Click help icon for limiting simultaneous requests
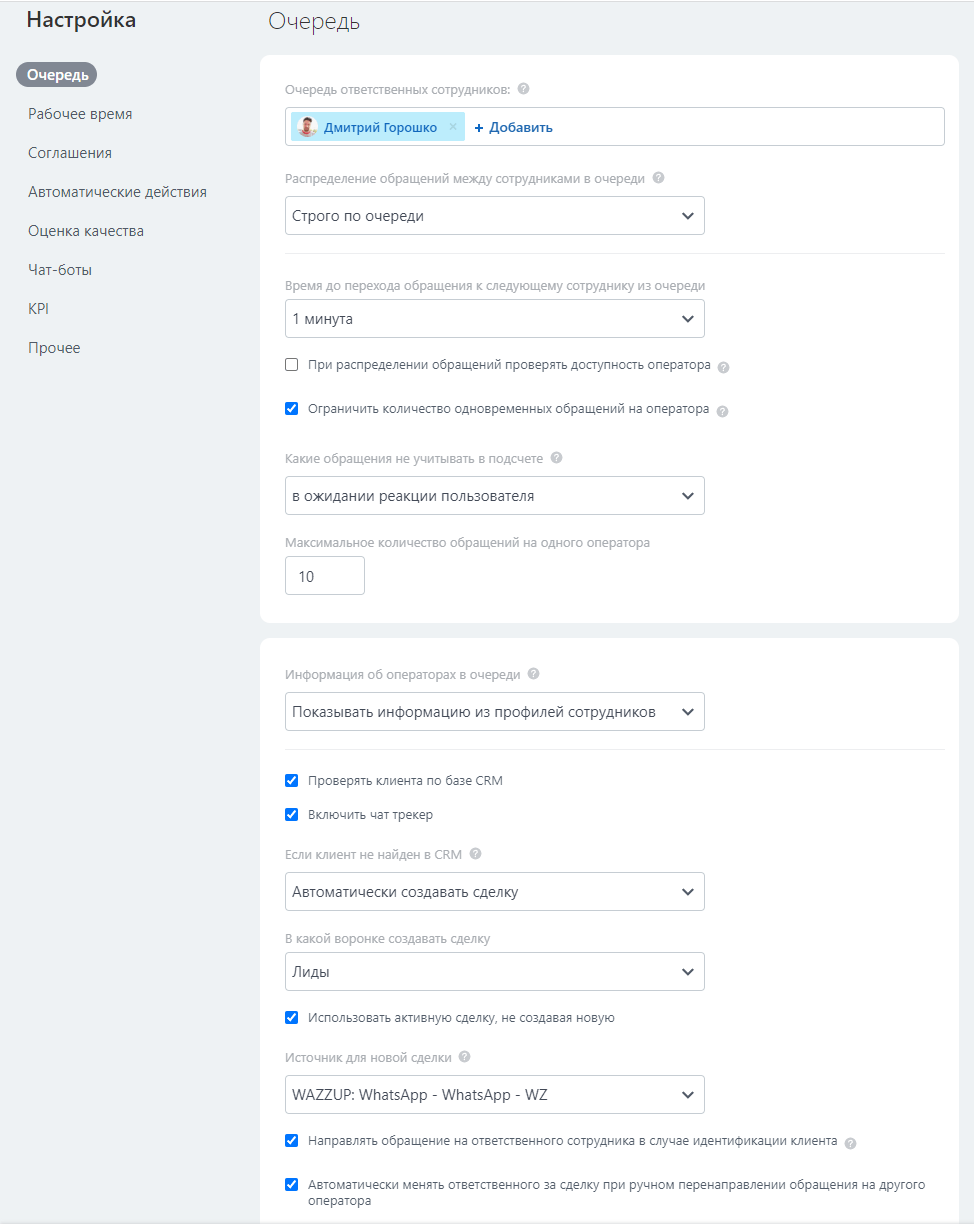Image resolution: width=974 pixels, height=1224 pixels. coord(723,410)
